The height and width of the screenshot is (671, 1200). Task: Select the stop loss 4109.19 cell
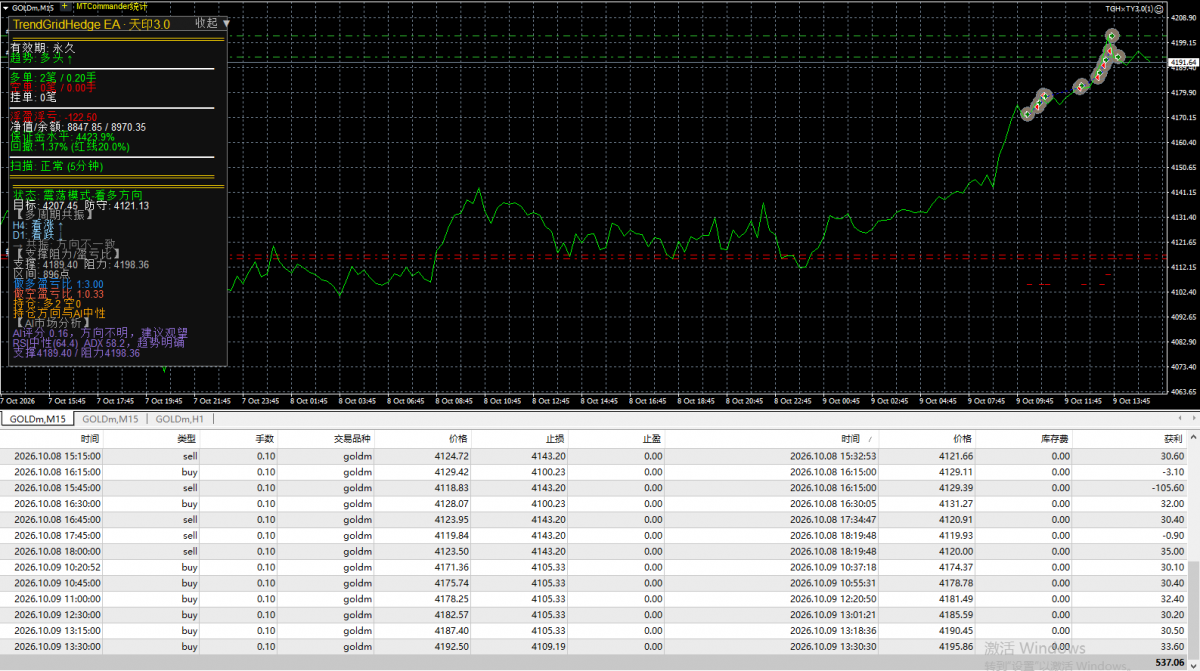tap(549, 646)
